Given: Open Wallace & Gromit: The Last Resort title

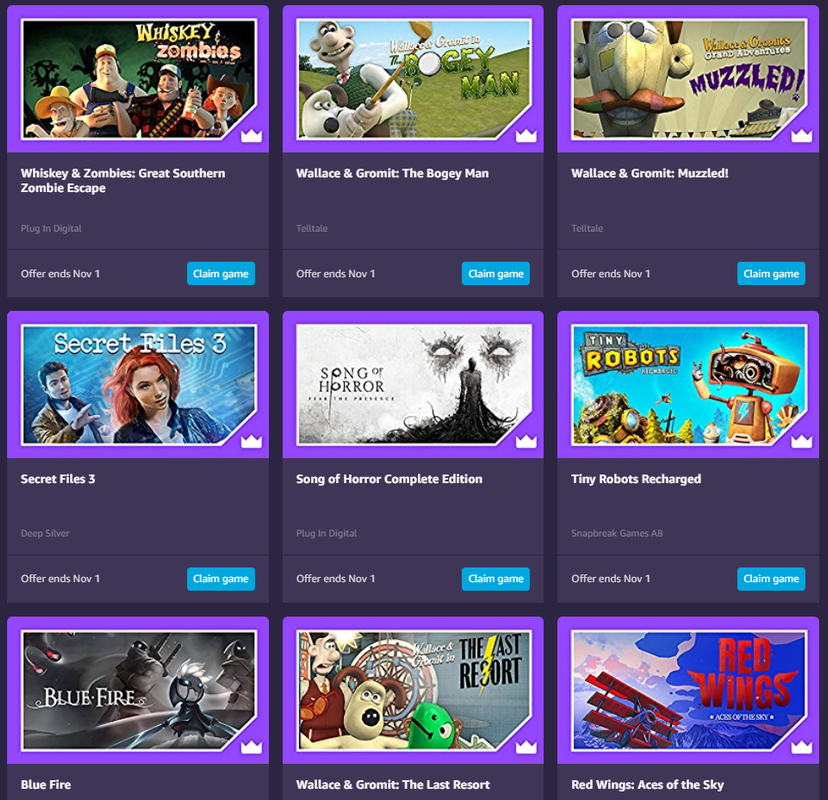Looking at the screenshot, I should pos(393,785).
